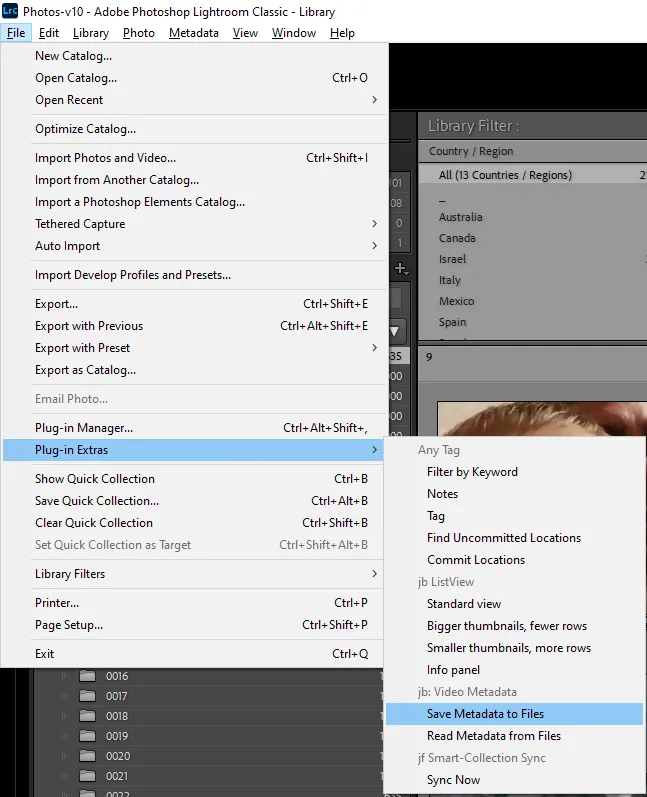Expand the 0021 folder
Viewport: 647px width, 797px height.
(x=67, y=776)
